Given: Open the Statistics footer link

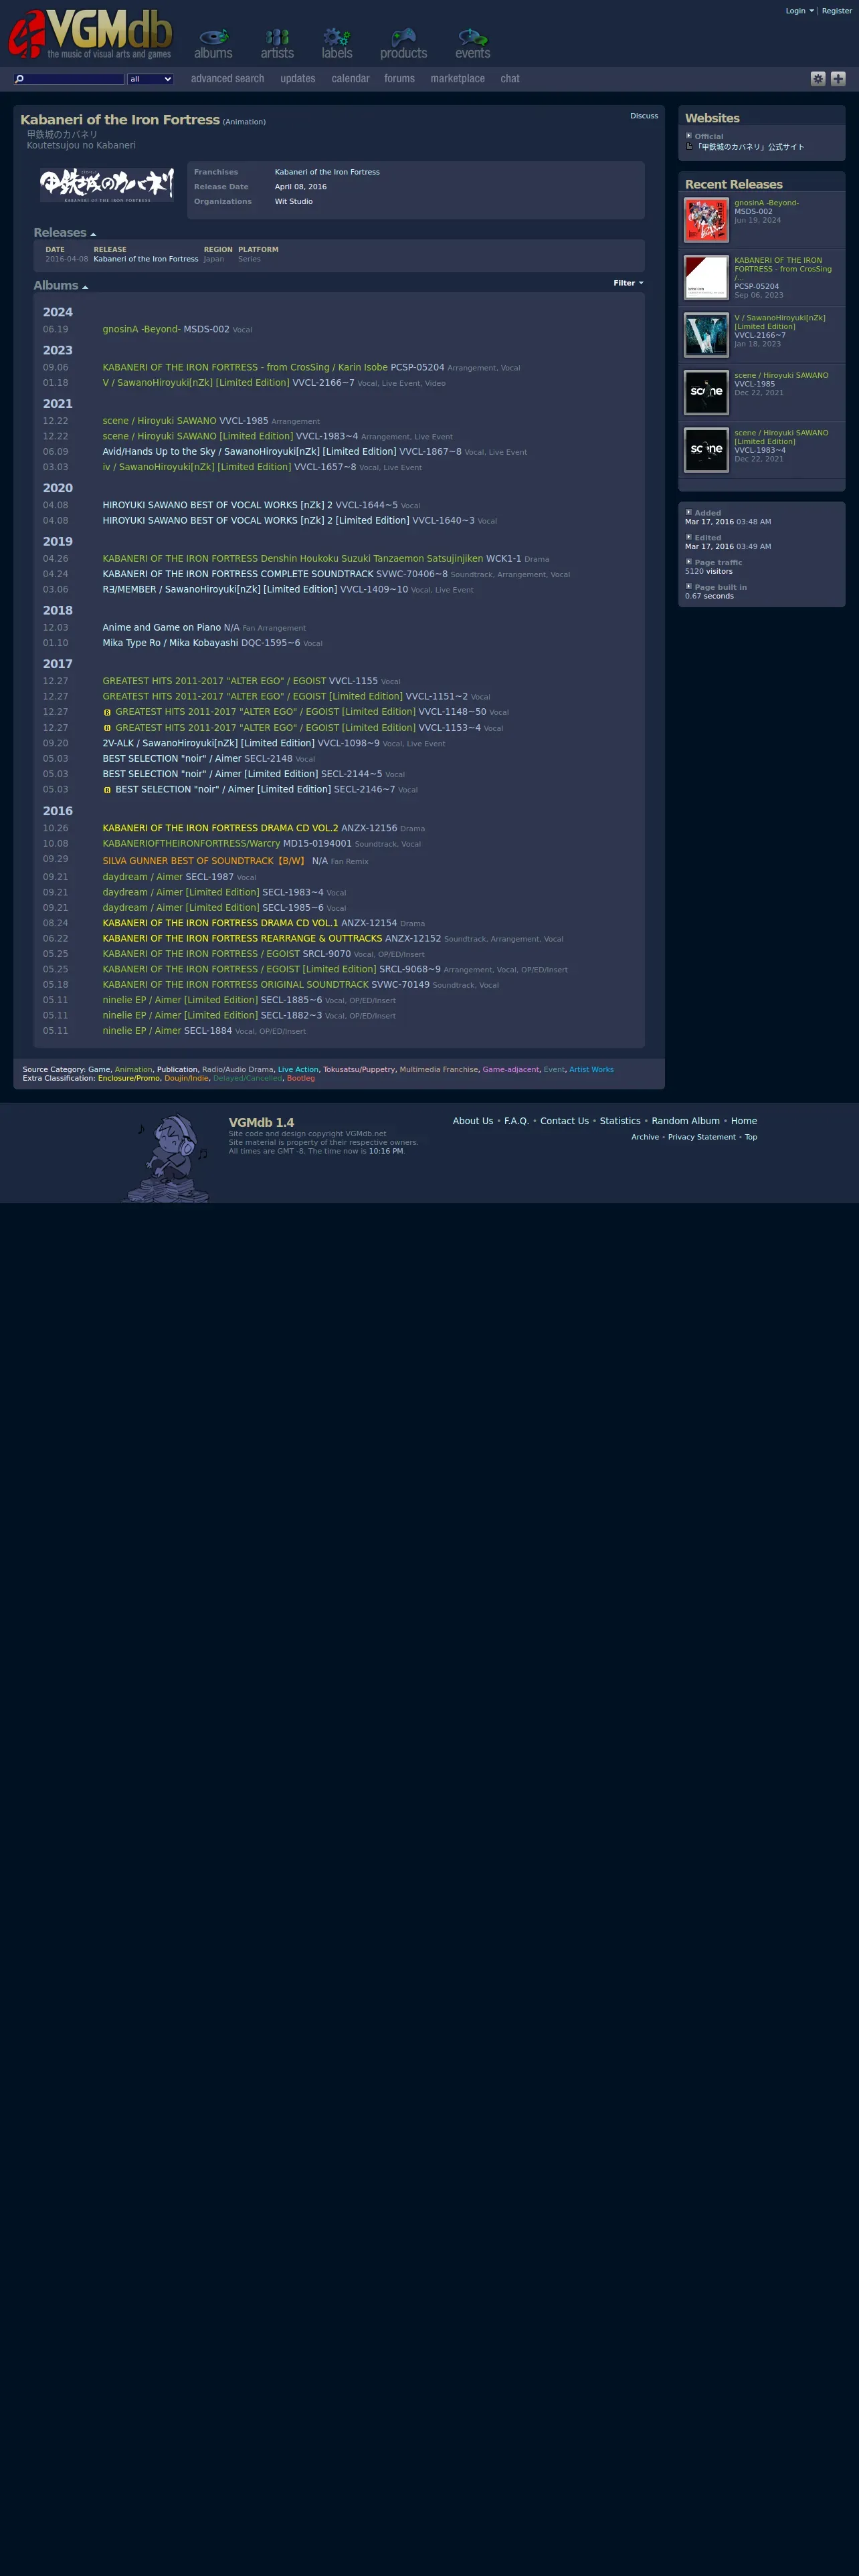Looking at the screenshot, I should [x=620, y=1121].
